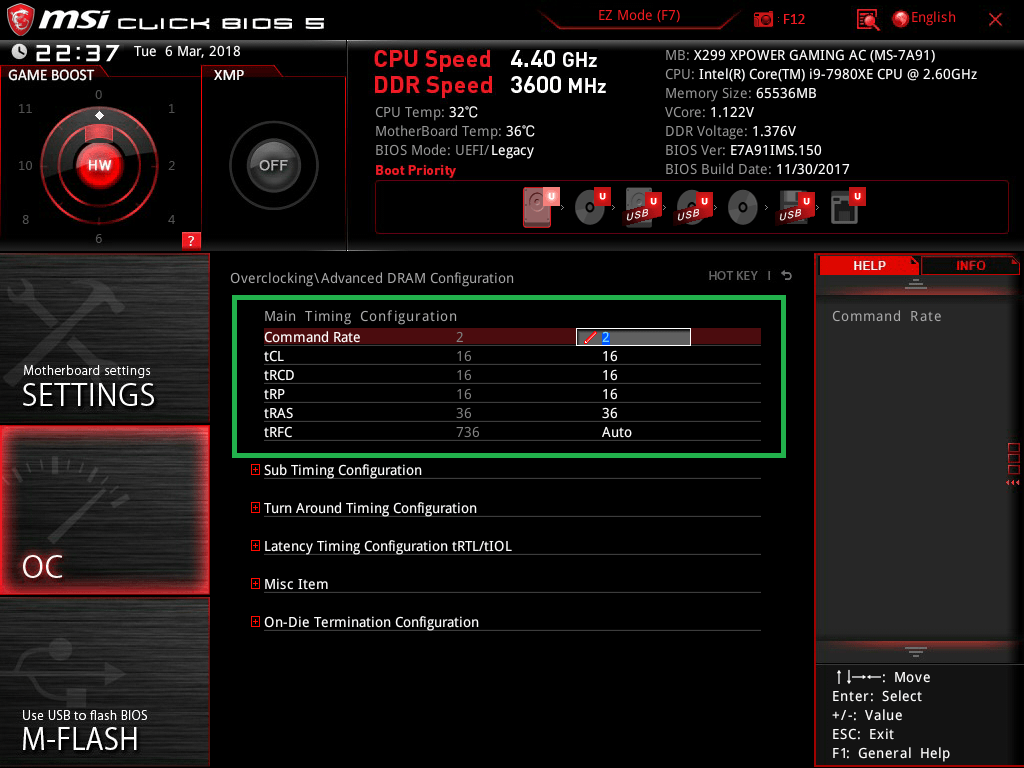Open the OC overclocking section
Viewport: 1024px width, 768px height.
(x=104, y=511)
